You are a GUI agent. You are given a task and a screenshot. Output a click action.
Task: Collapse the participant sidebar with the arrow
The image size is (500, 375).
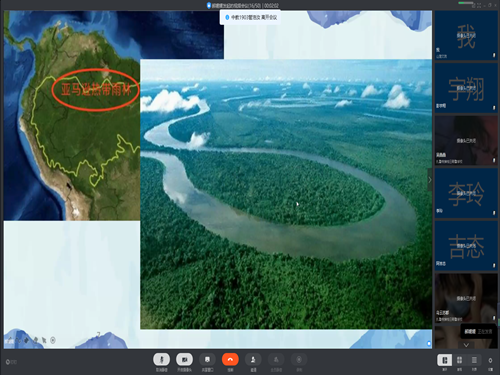pyautogui.click(x=430, y=180)
